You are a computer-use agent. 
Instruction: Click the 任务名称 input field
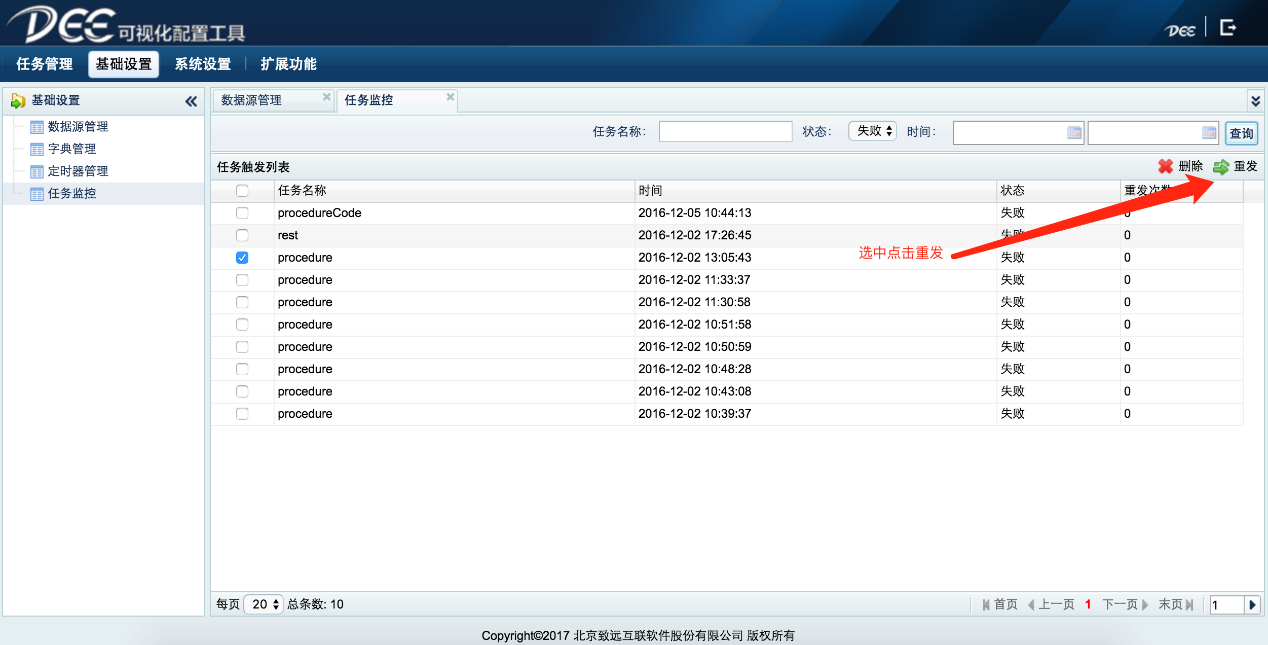[725, 132]
